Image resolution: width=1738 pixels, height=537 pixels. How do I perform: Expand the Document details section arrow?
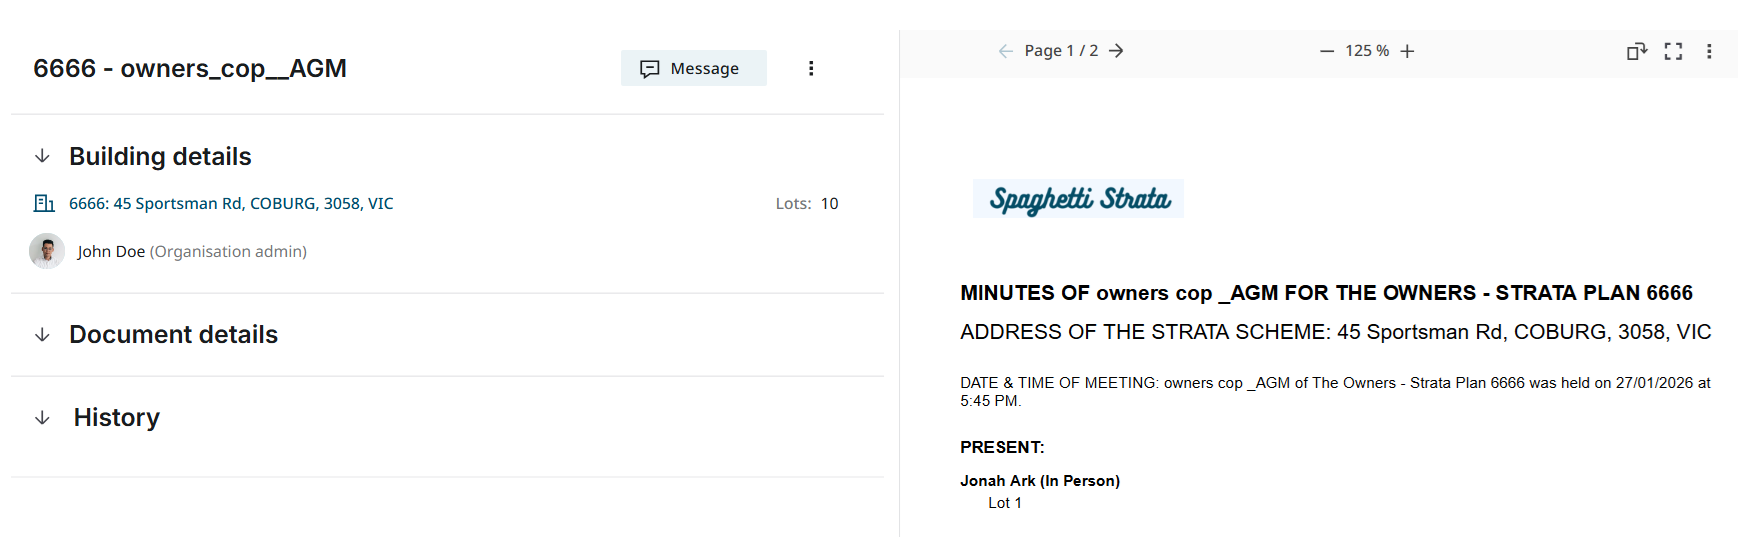[x=42, y=334]
